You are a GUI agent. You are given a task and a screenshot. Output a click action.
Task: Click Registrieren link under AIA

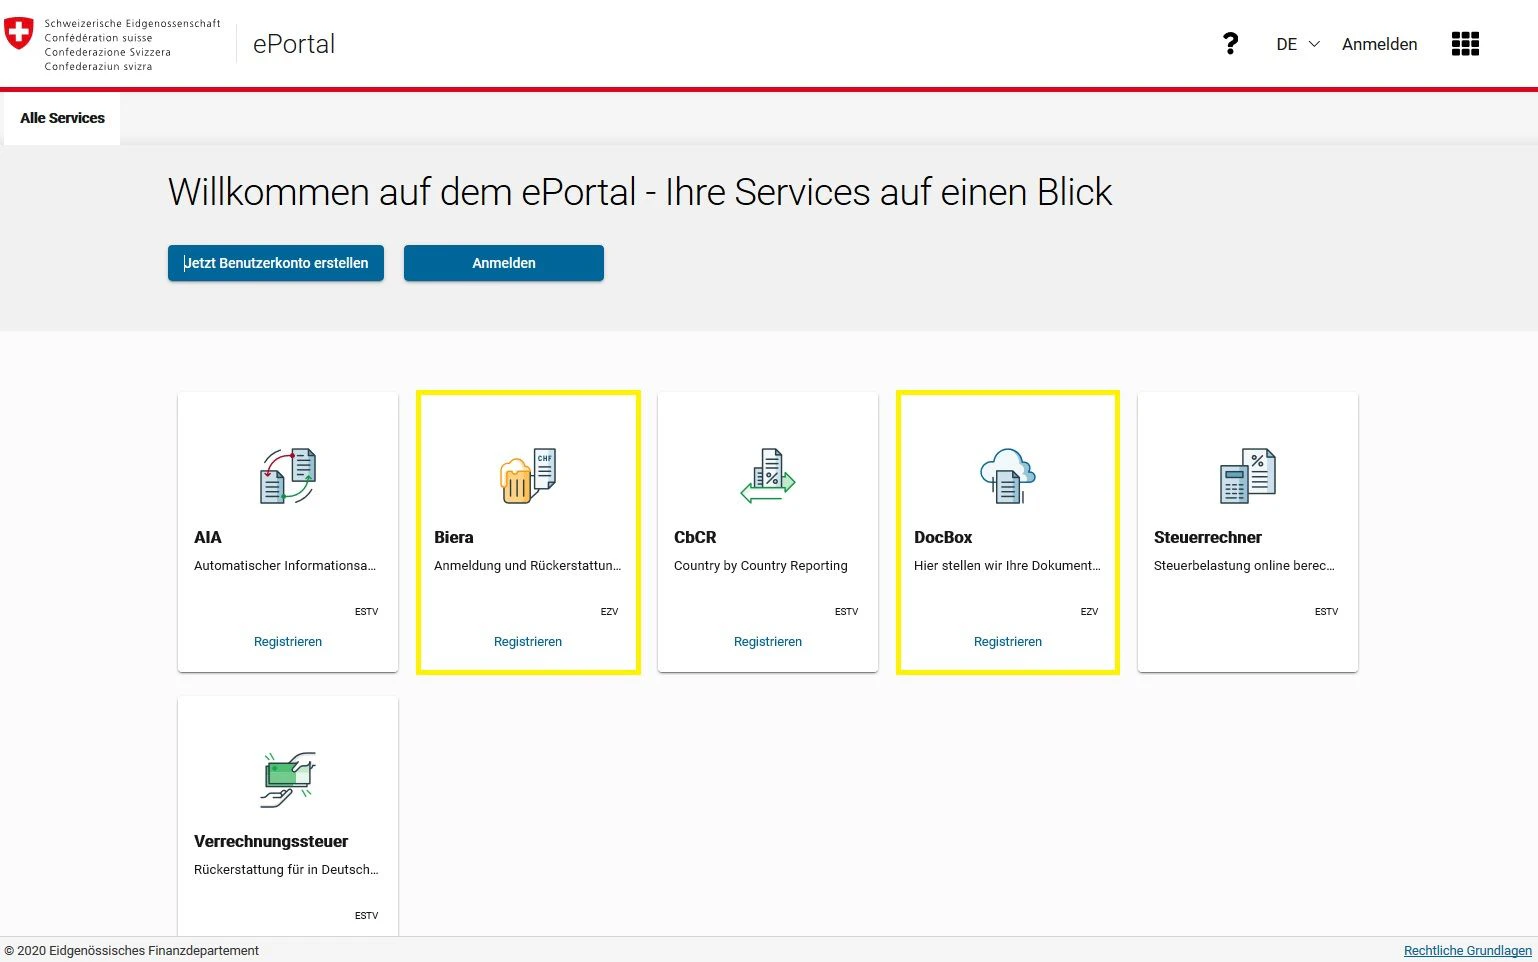(288, 642)
